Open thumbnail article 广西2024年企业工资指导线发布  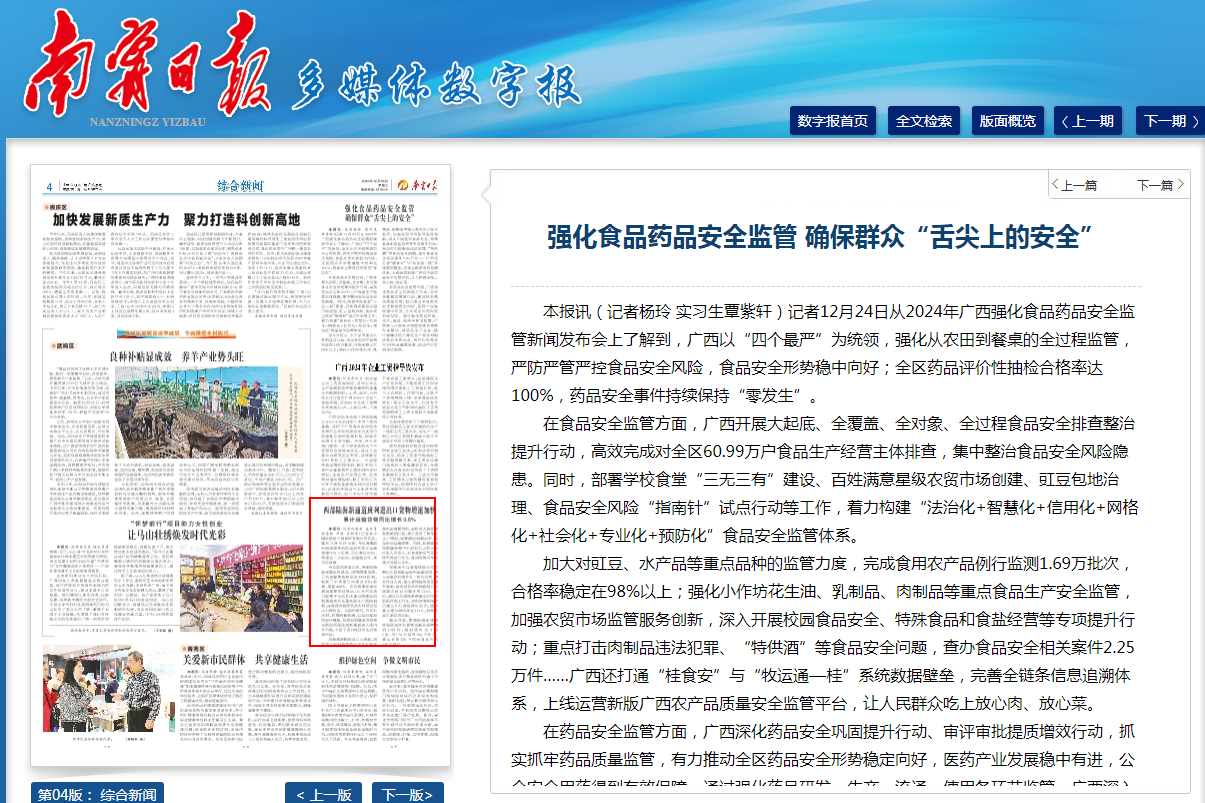(x=377, y=368)
